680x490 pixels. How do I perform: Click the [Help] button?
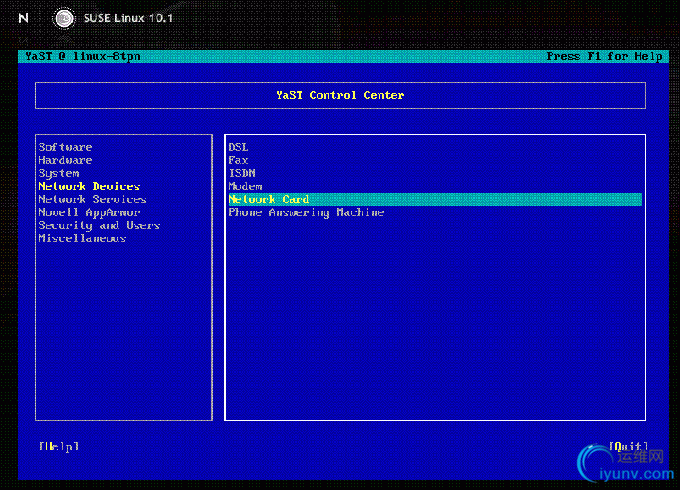(x=59, y=446)
